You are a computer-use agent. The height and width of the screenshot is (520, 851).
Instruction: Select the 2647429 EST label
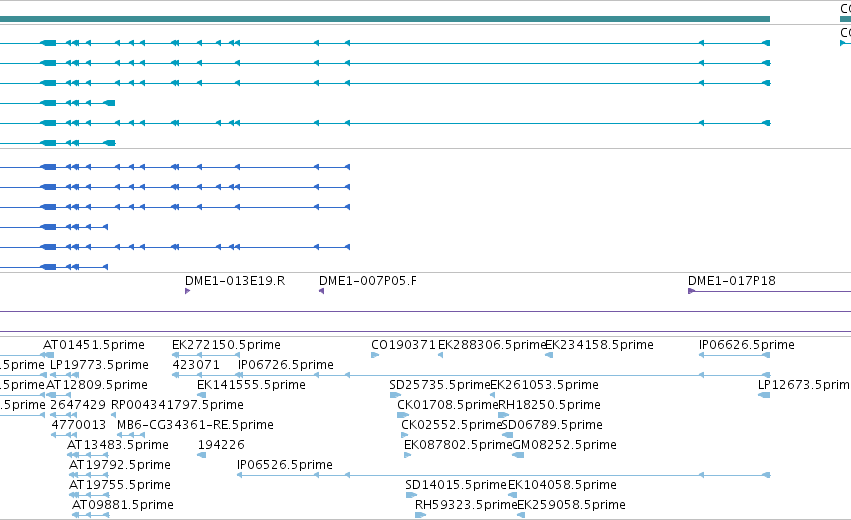[78, 405]
